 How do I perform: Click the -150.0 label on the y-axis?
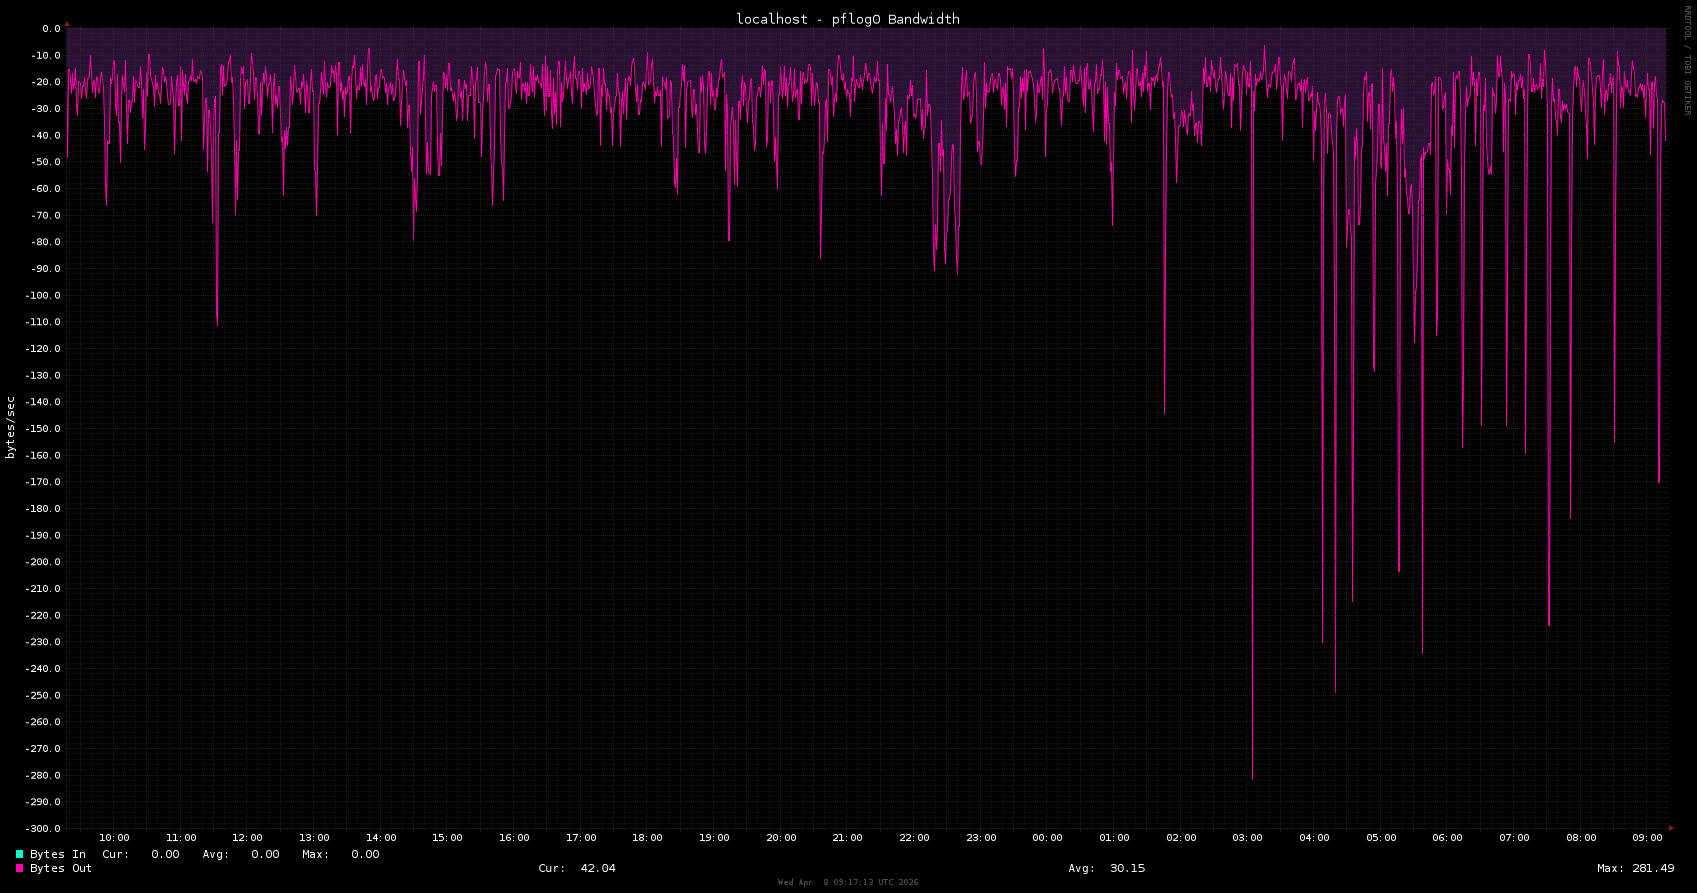click(44, 428)
